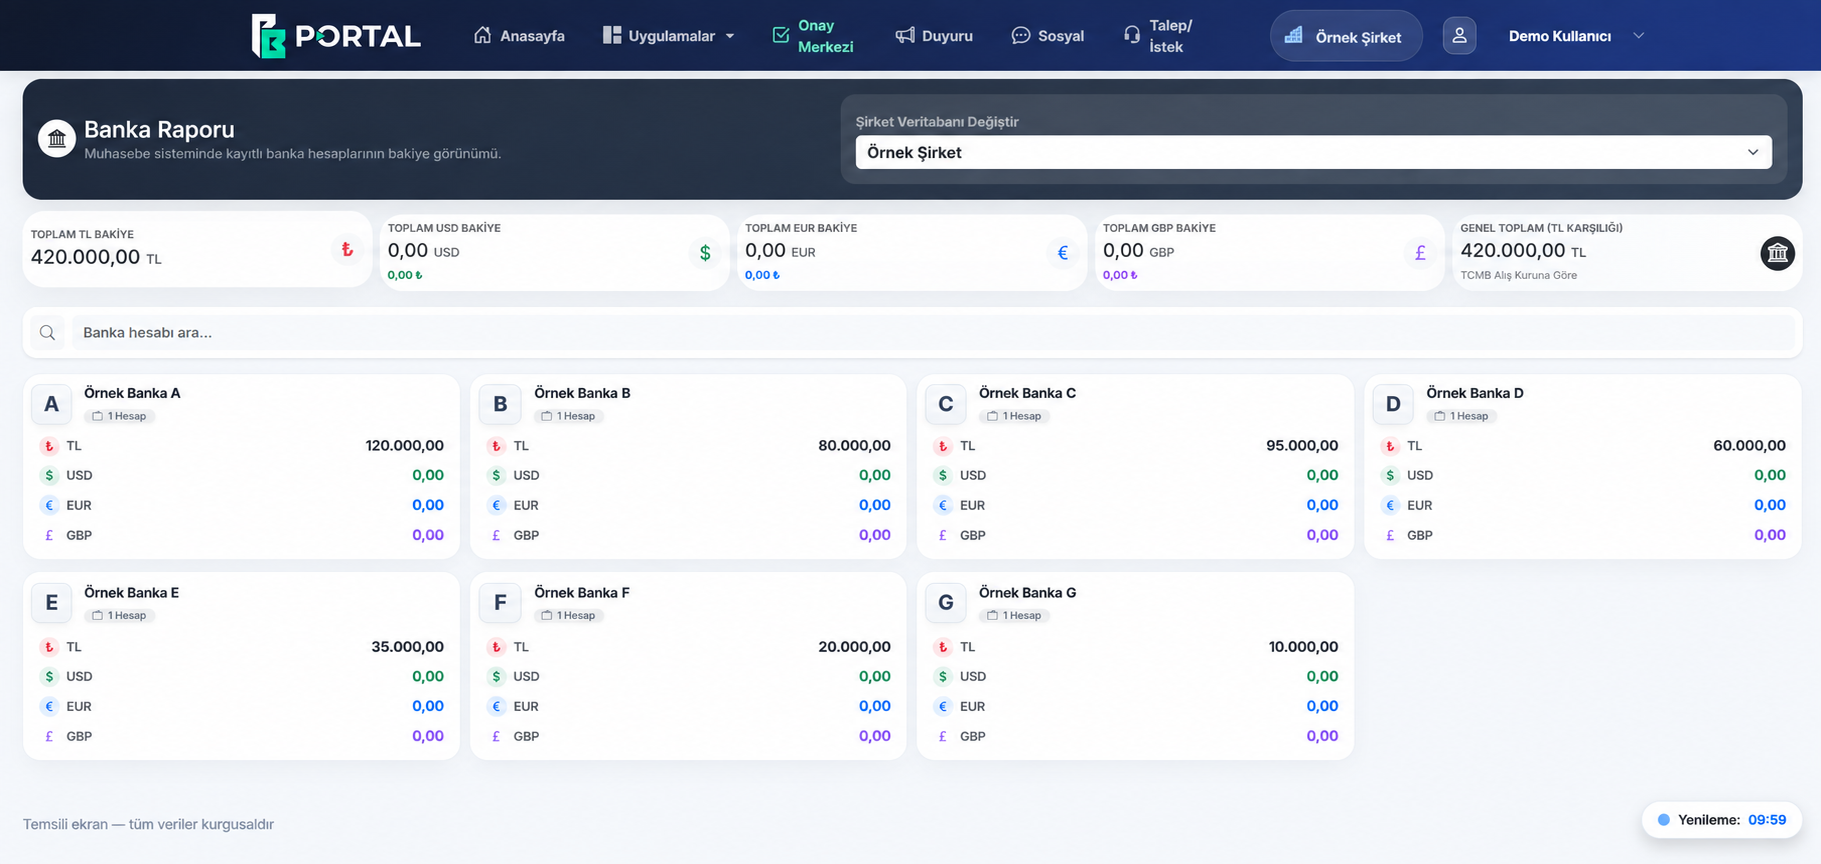Click the letter A badge of Örnek Banka A
Screen dimensions: 1821x864
point(52,404)
